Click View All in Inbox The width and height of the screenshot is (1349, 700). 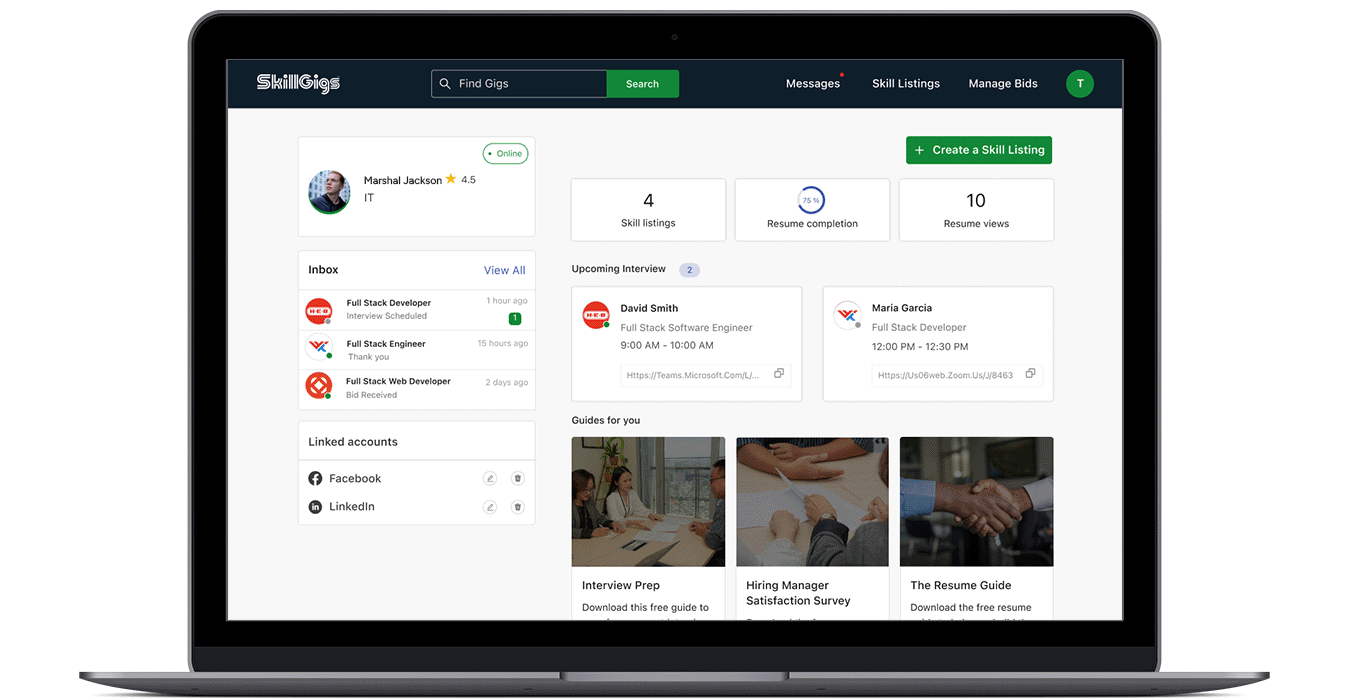coord(504,270)
